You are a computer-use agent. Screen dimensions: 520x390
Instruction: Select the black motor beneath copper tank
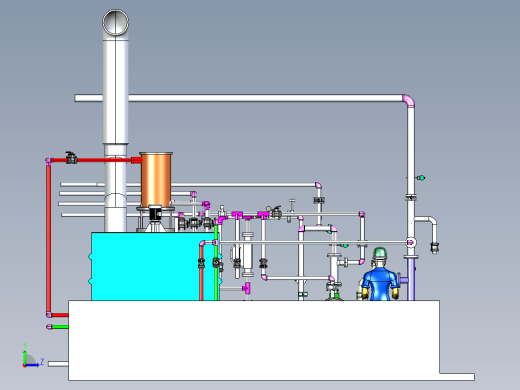click(x=155, y=213)
